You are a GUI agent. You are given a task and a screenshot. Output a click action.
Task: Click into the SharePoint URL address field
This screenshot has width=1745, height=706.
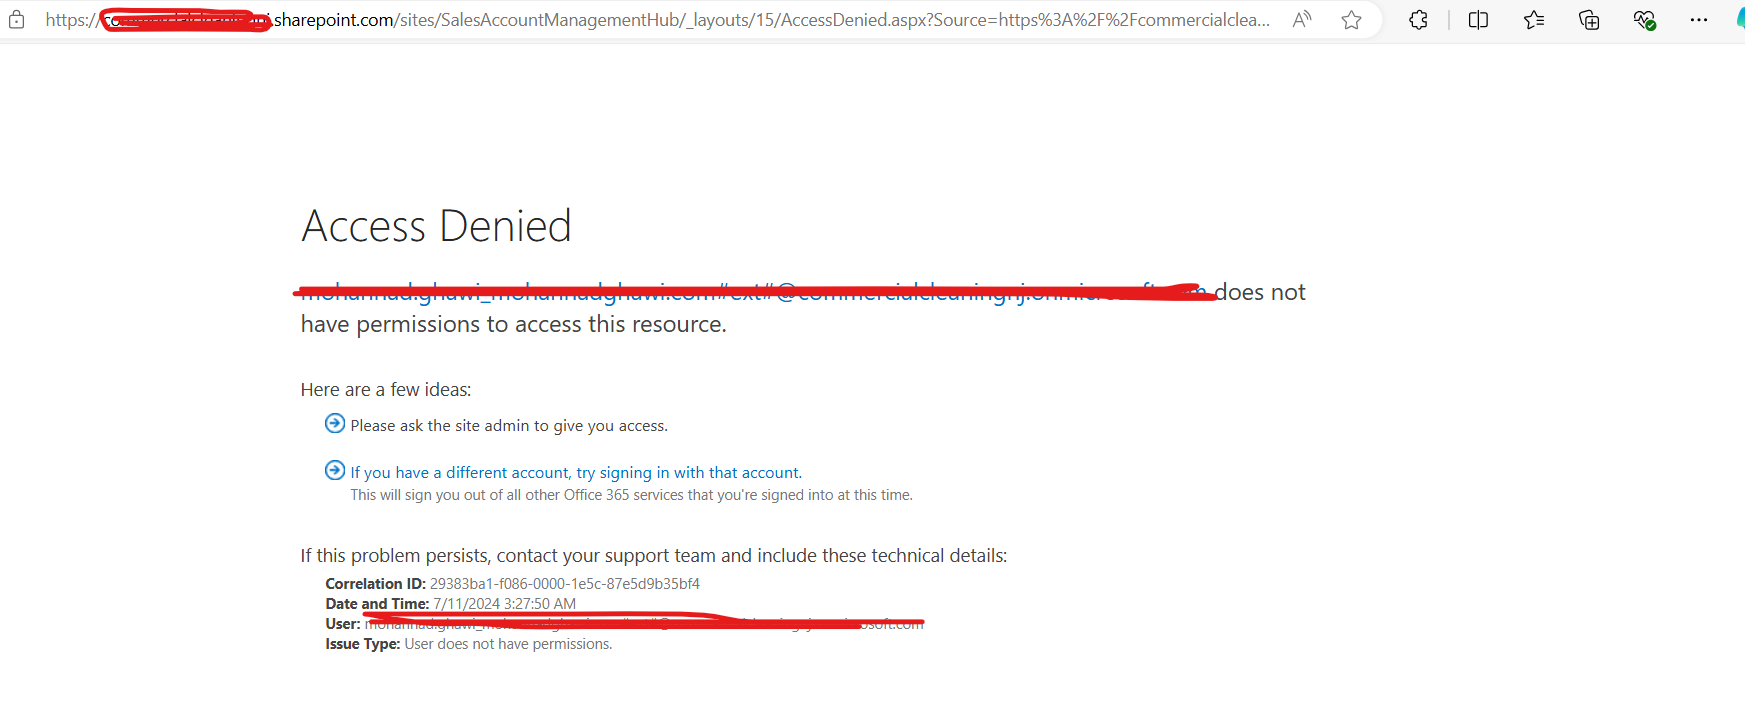click(x=700, y=20)
